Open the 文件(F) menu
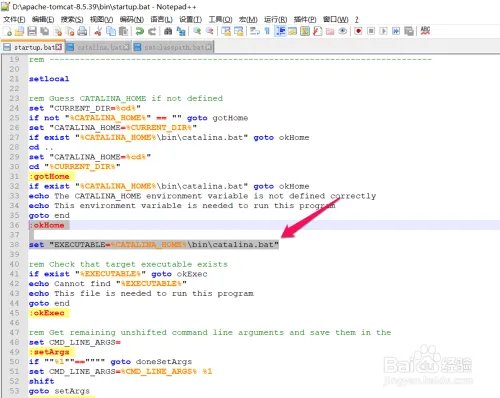The height and width of the screenshot is (398, 500). [x=14, y=19]
